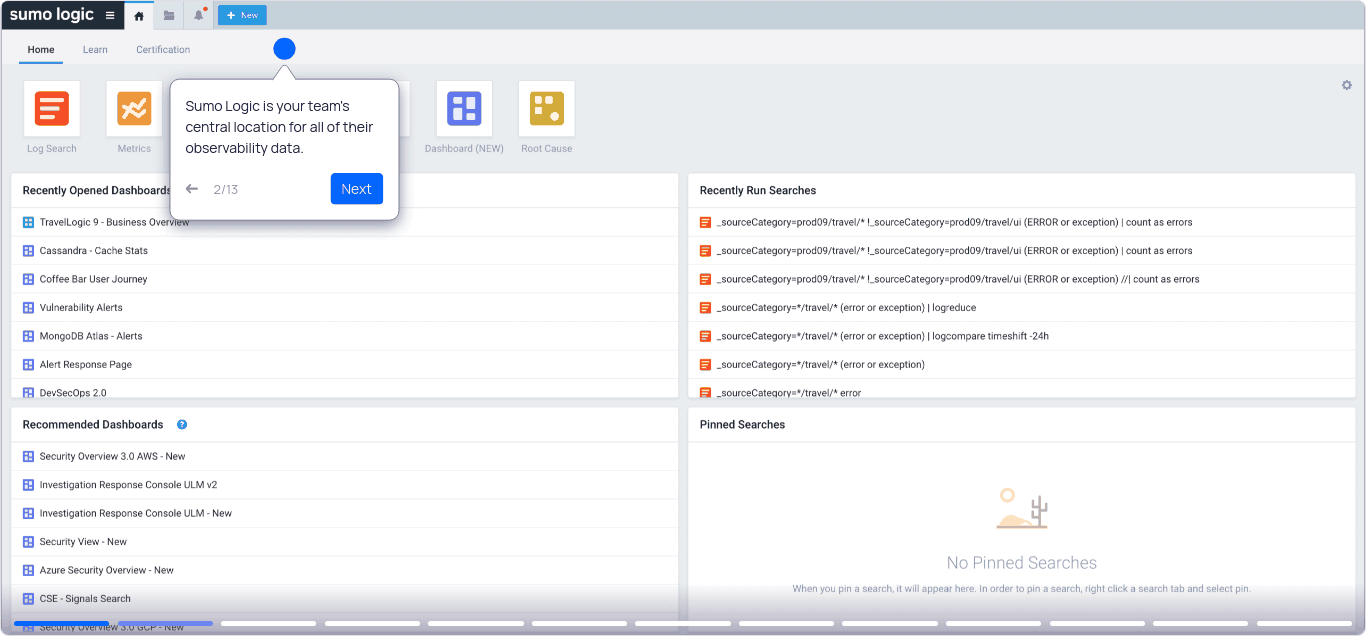Switch to the Learn tab

(x=95, y=49)
